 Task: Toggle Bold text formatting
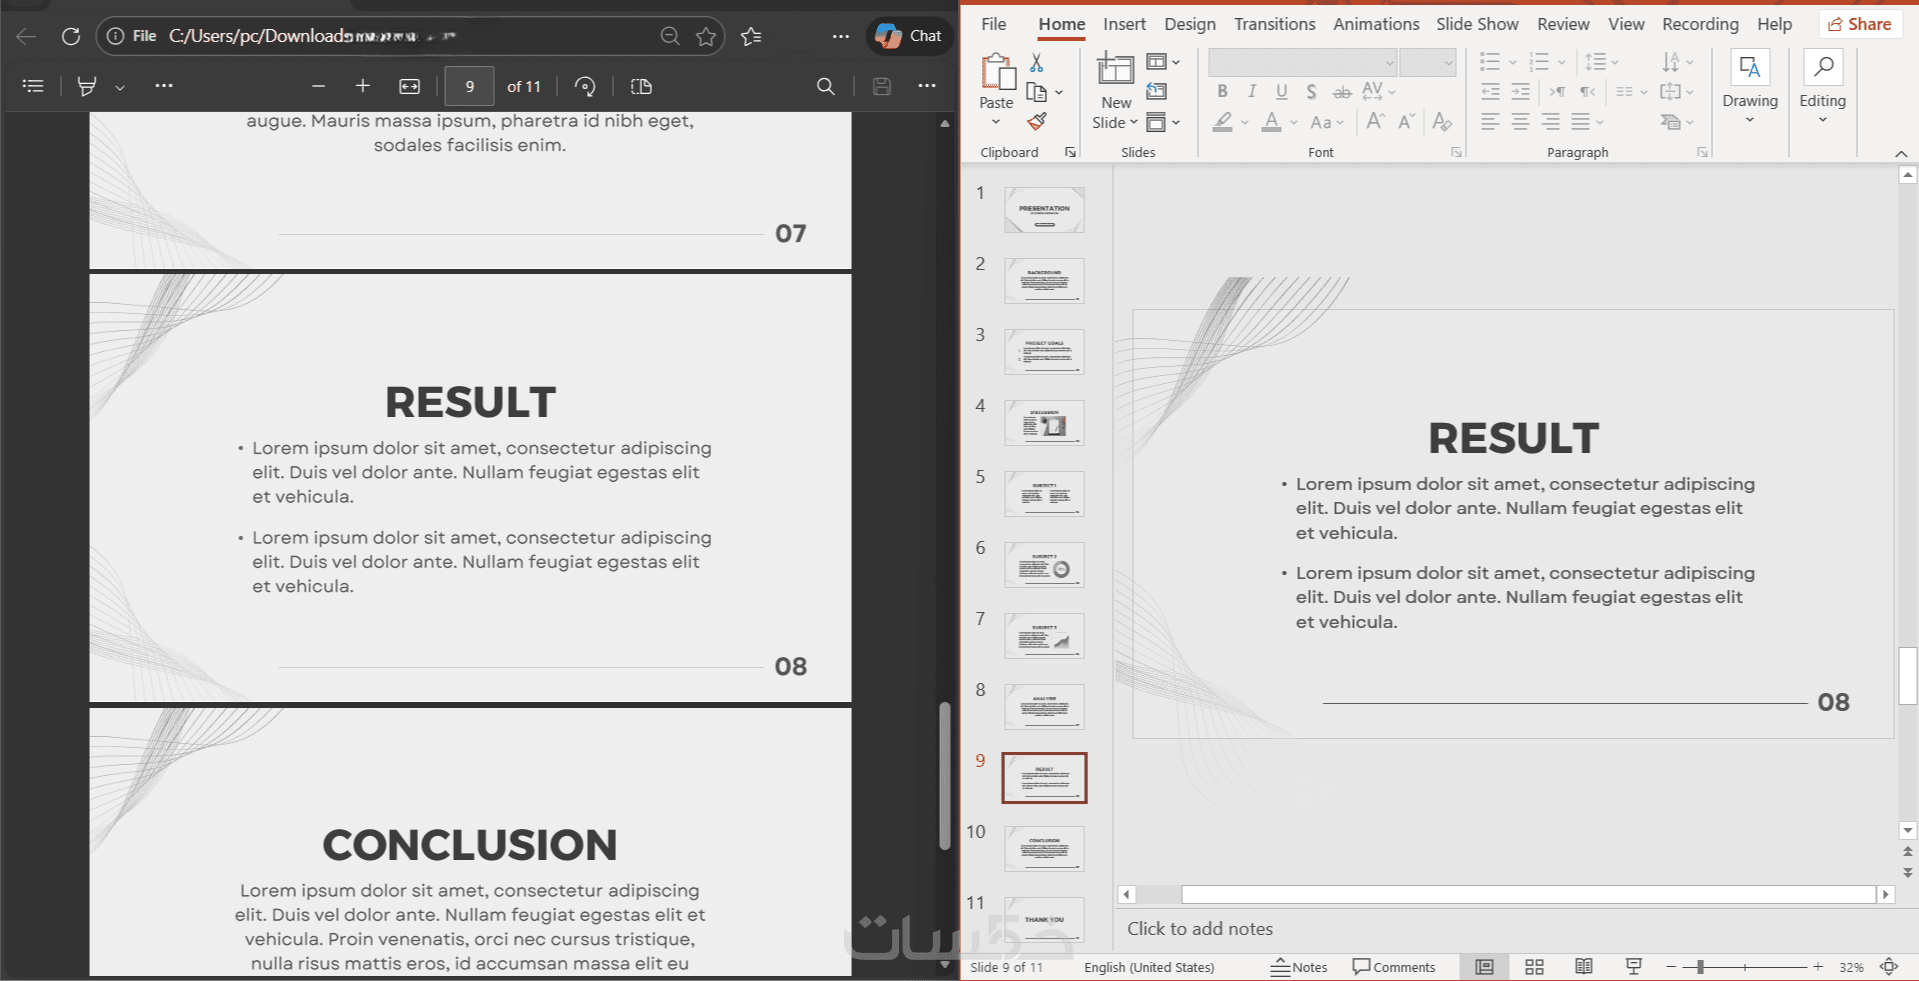pyautogui.click(x=1222, y=92)
